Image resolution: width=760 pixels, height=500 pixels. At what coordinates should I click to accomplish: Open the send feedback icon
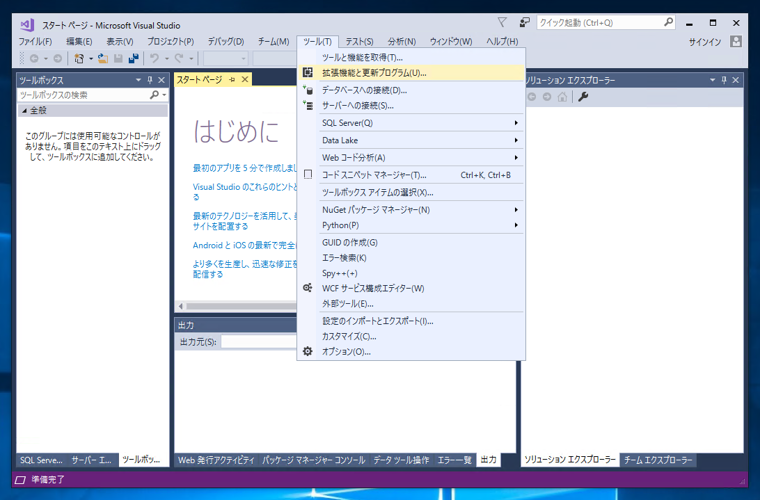[524, 22]
